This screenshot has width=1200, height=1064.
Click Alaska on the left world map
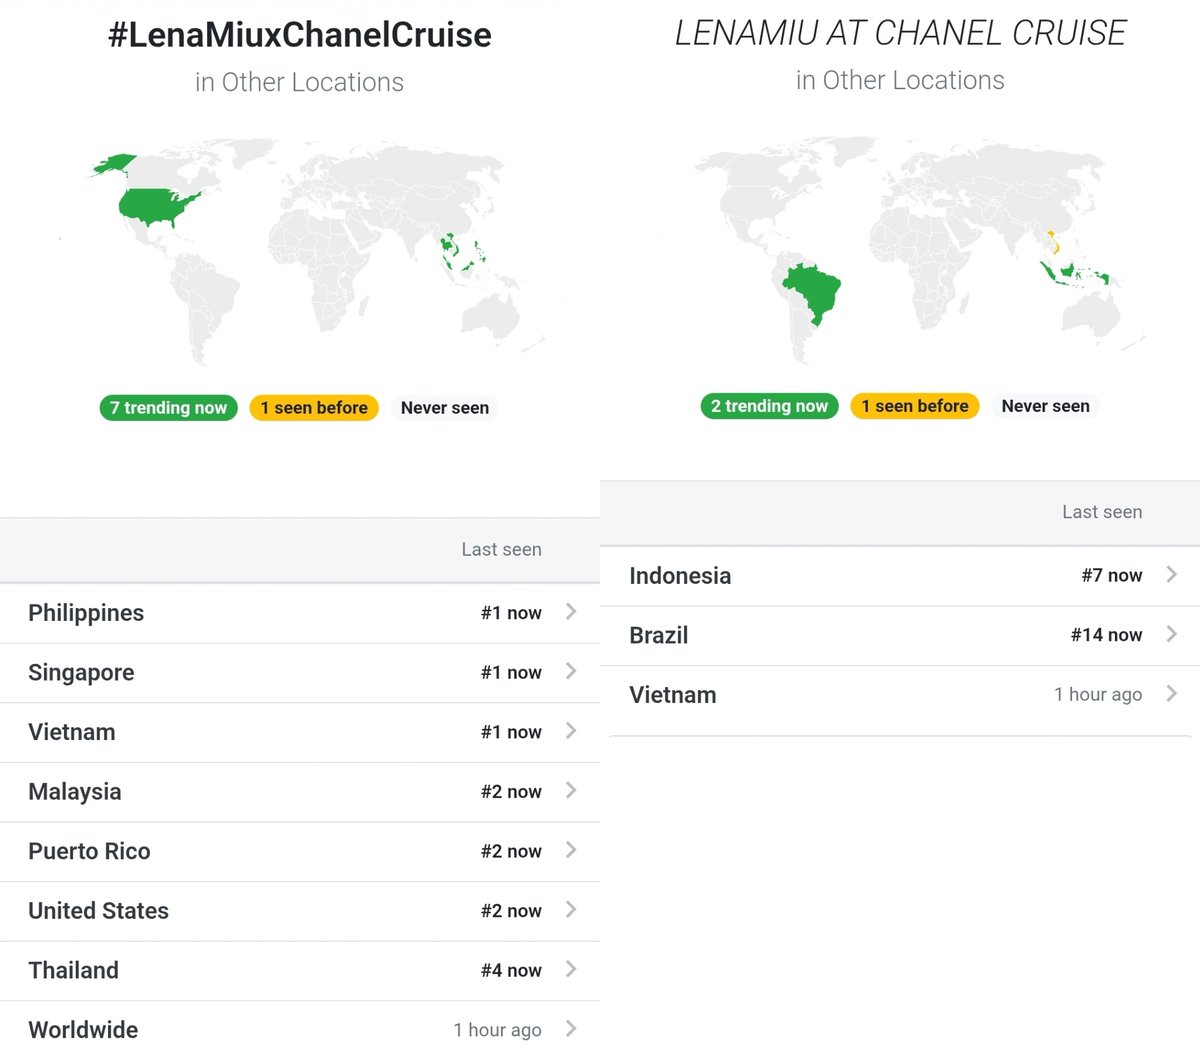click(x=116, y=165)
